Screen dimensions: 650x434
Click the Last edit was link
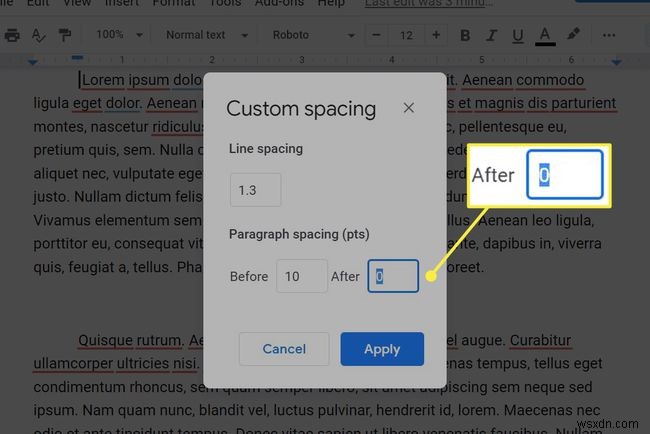[429, 3]
